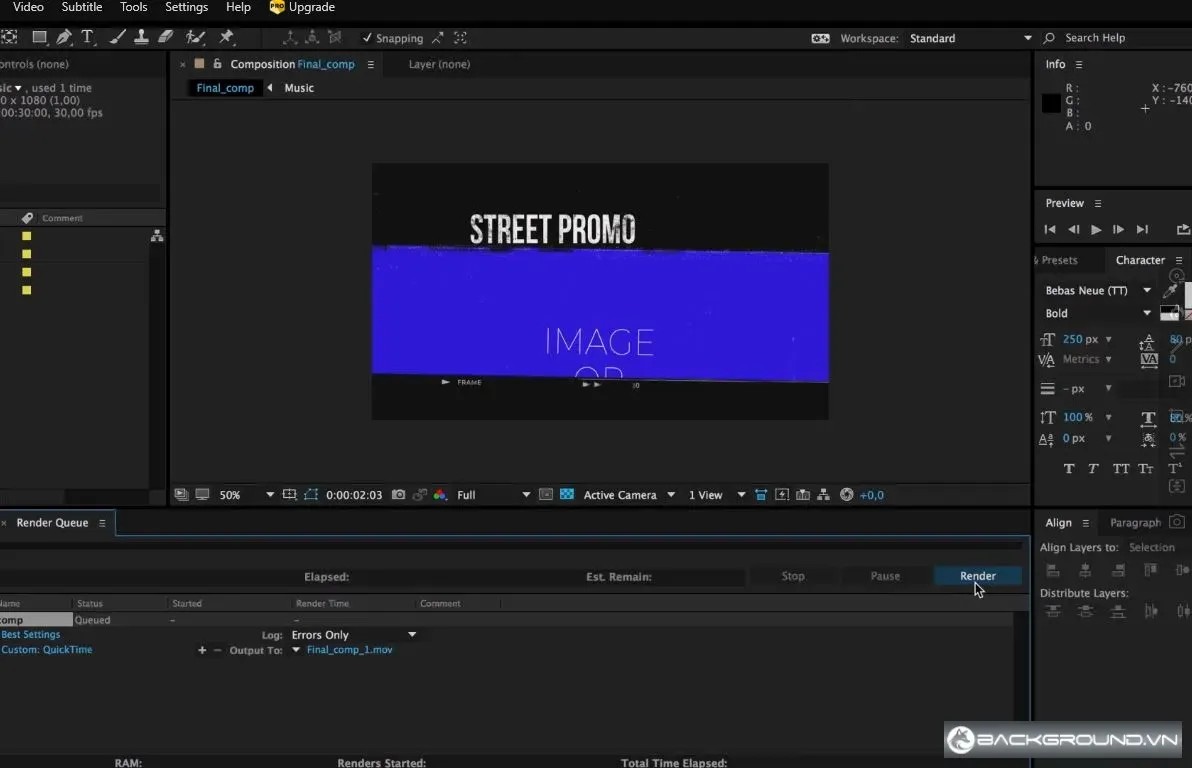The image size is (1192, 768).
Task: Open the Tools menu
Action: [134, 7]
